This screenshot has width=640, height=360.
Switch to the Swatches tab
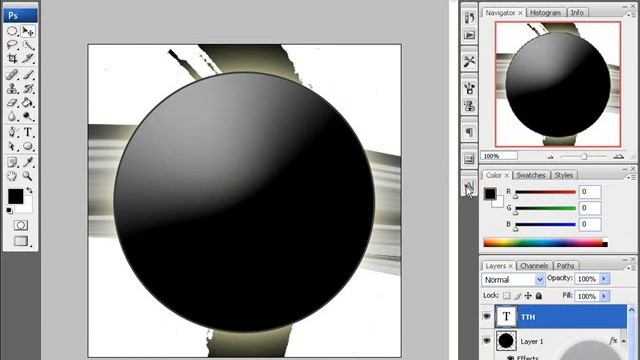[x=531, y=175]
